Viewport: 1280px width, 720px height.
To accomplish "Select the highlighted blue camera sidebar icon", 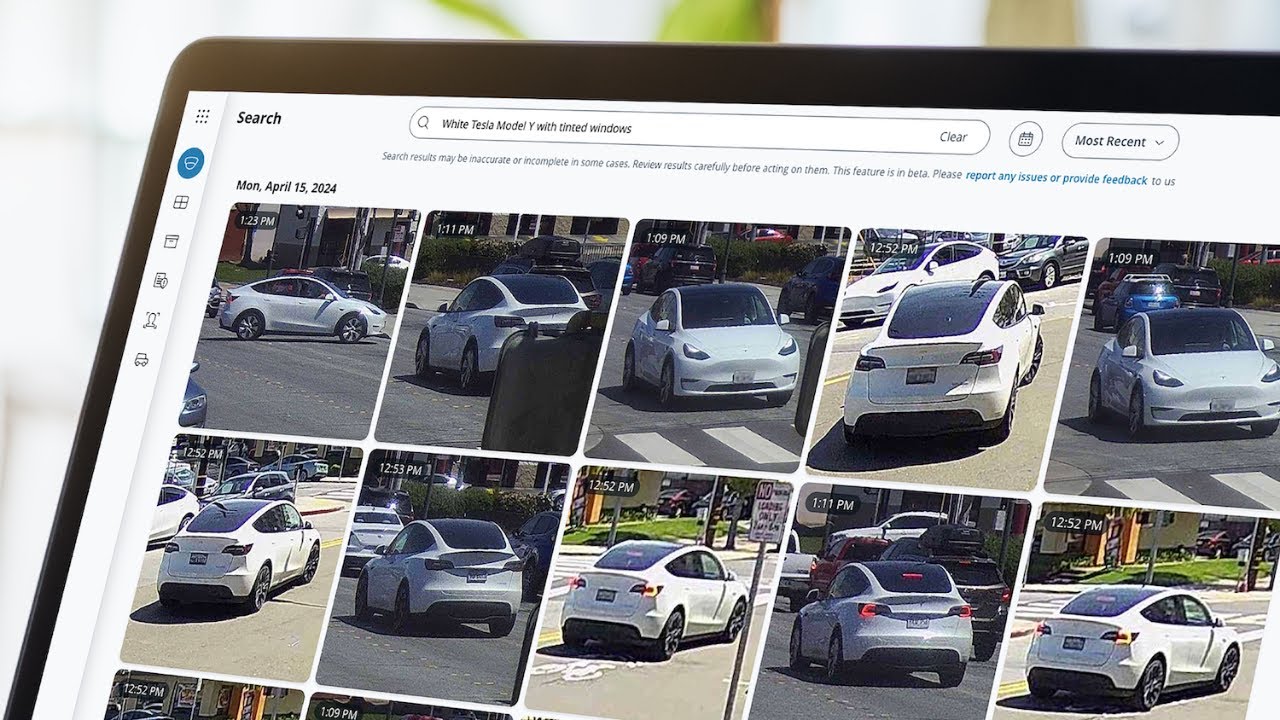I will tap(191, 162).
